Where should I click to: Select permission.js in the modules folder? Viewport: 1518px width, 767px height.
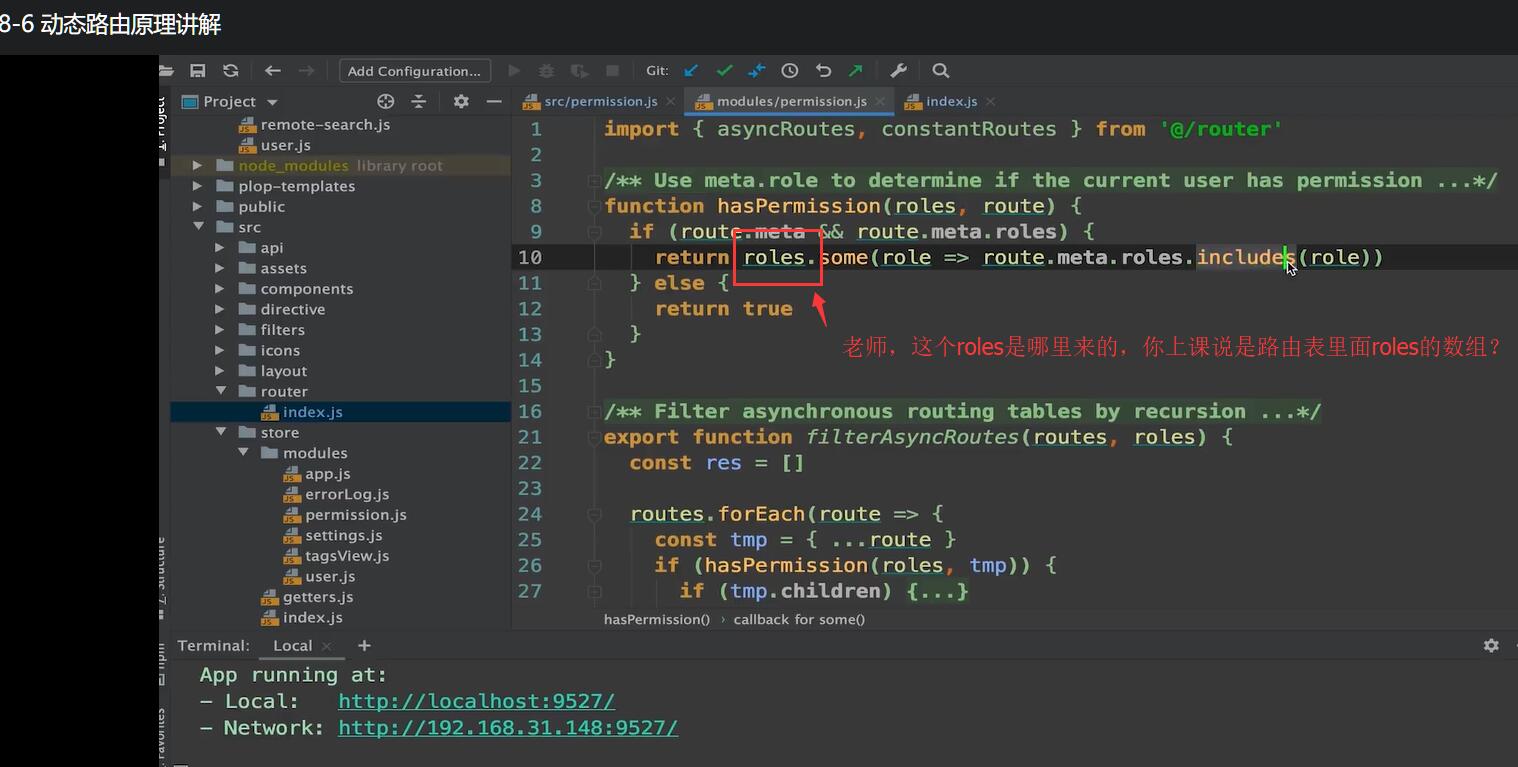[355, 515]
